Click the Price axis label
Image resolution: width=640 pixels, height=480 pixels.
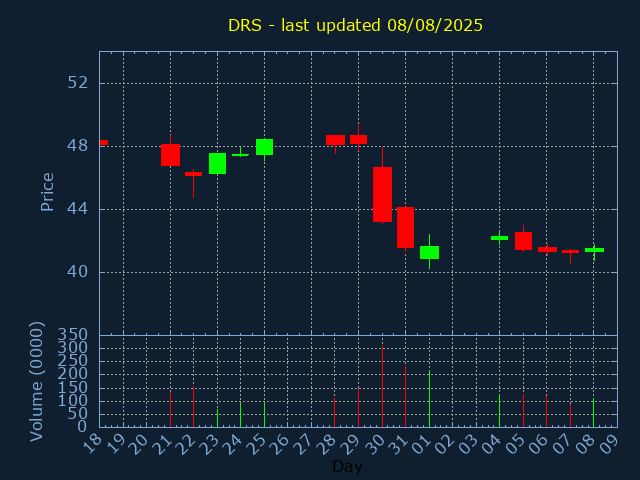pyautogui.click(x=47, y=192)
